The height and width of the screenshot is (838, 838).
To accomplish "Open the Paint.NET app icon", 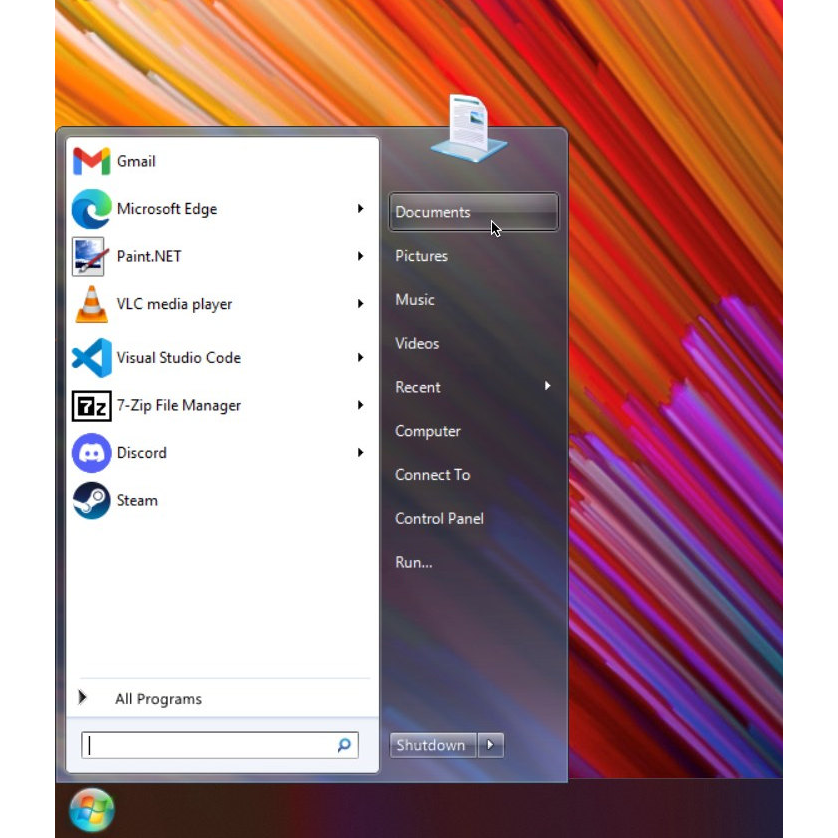I will (x=88, y=257).
